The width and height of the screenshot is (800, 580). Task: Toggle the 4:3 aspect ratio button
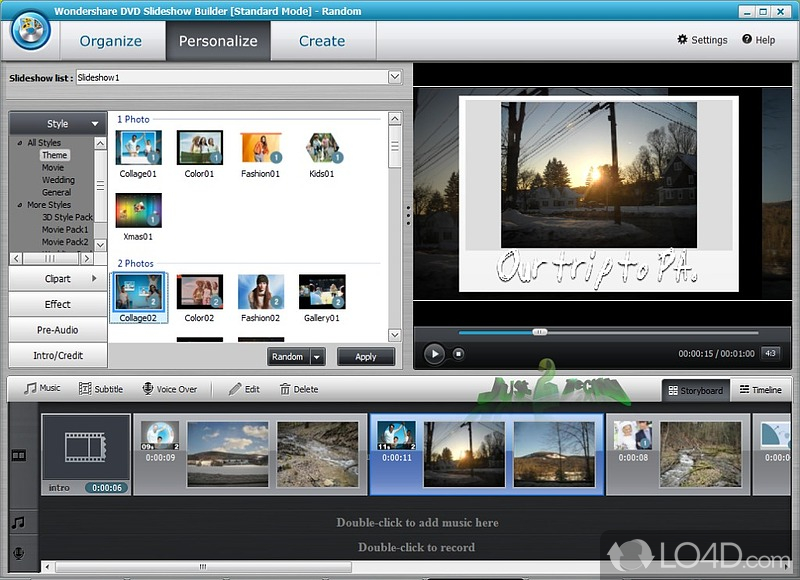[x=770, y=353]
